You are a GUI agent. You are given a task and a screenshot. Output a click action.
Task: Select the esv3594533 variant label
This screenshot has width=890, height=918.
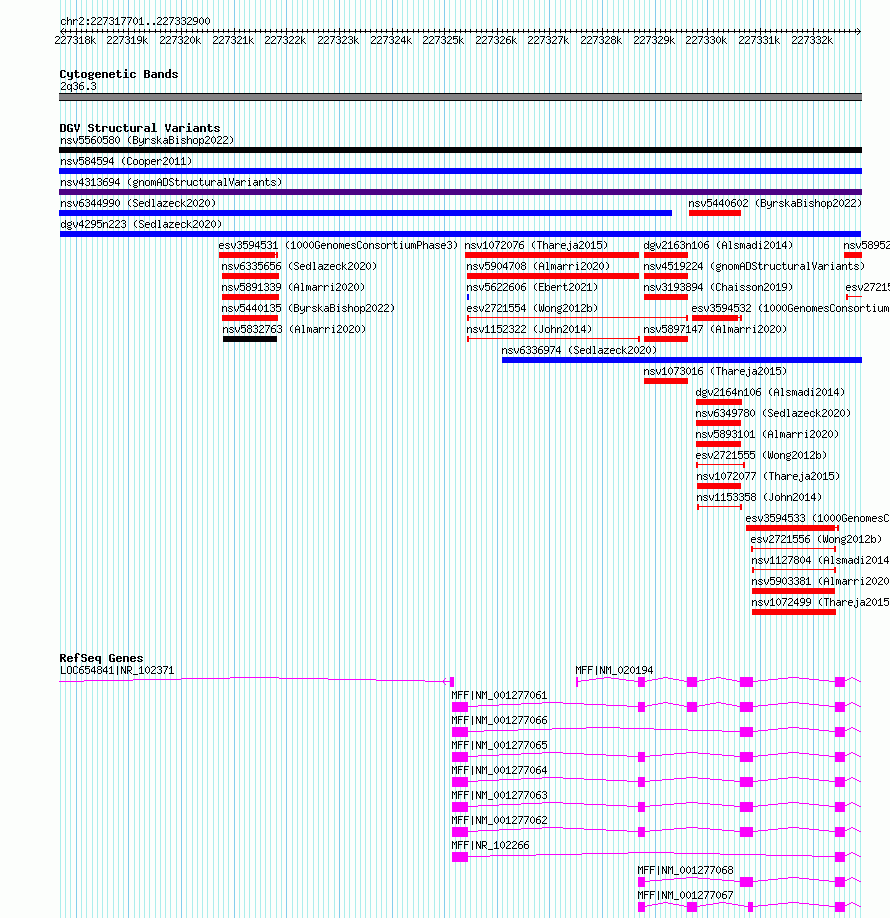click(817, 519)
